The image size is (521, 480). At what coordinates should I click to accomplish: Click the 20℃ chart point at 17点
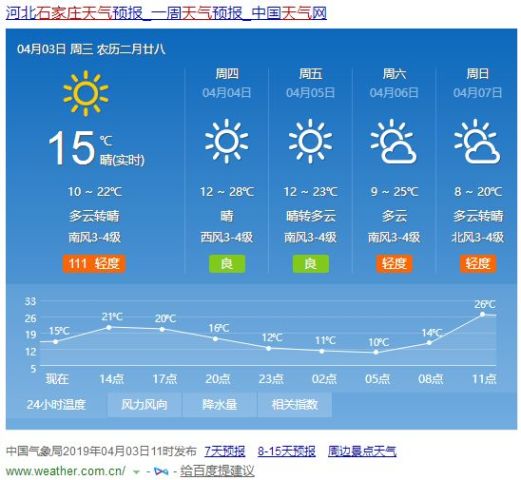tap(162, 329)
